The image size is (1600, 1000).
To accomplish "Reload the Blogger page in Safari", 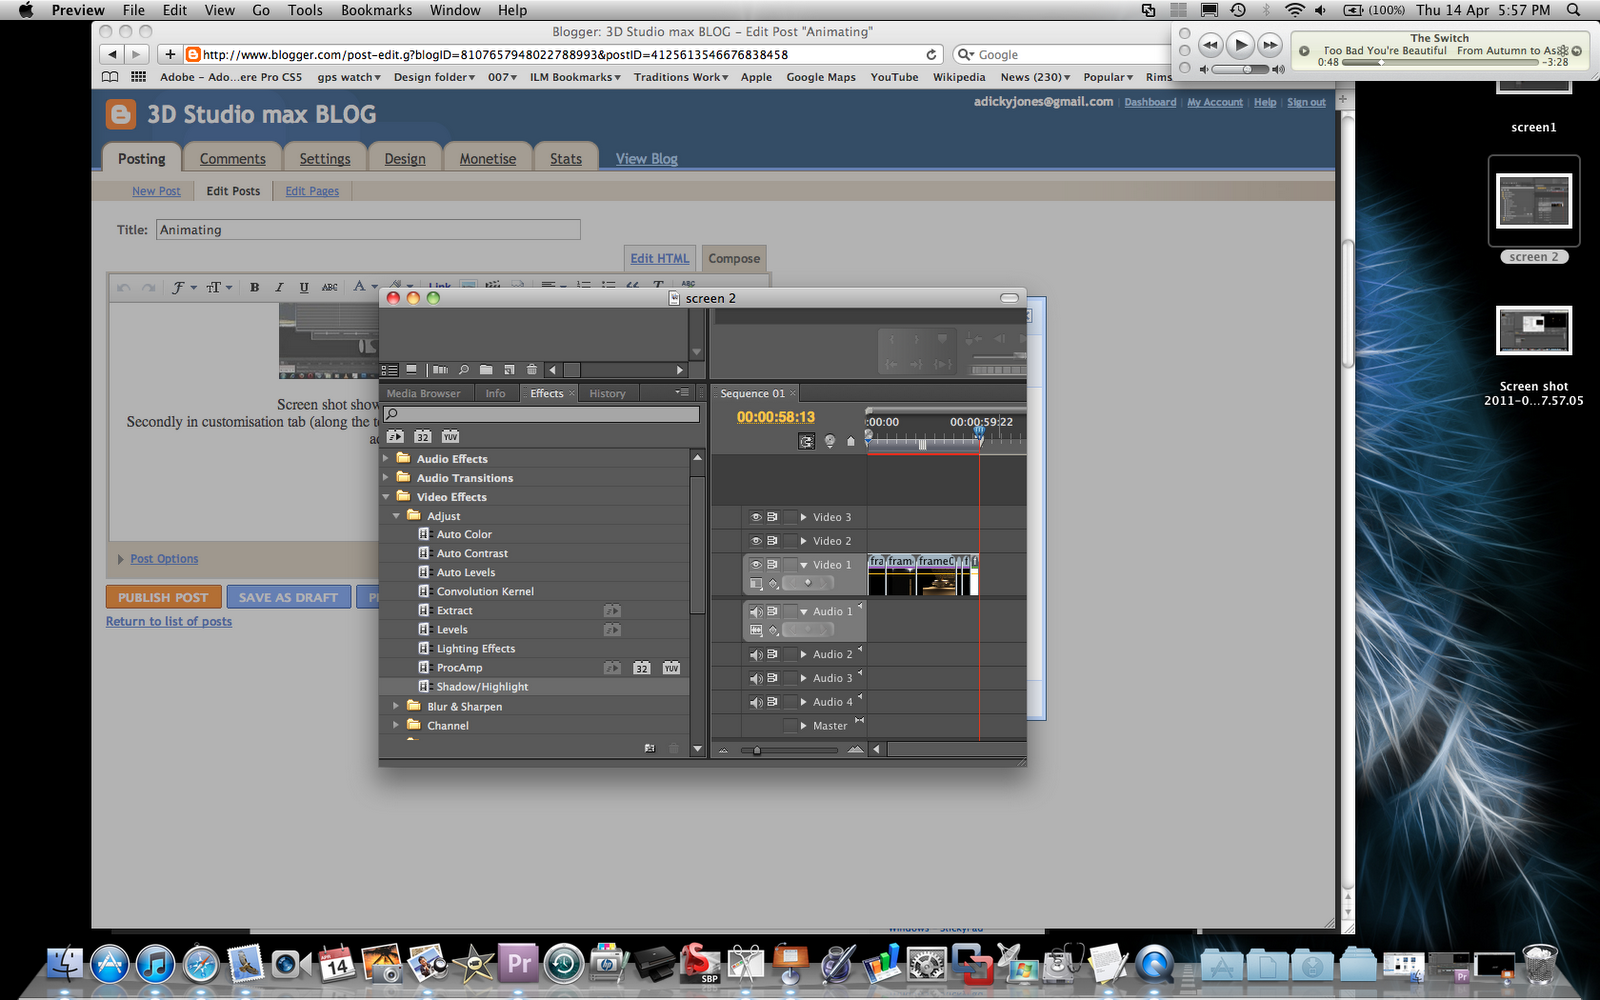I will tap(931, 54).
